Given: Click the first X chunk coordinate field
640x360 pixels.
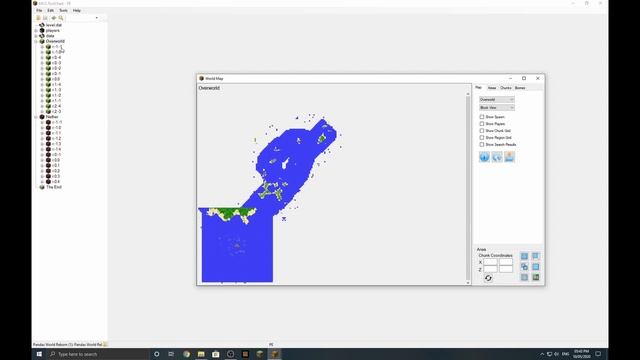Looking at the screenshot, I should pos(490,262).
